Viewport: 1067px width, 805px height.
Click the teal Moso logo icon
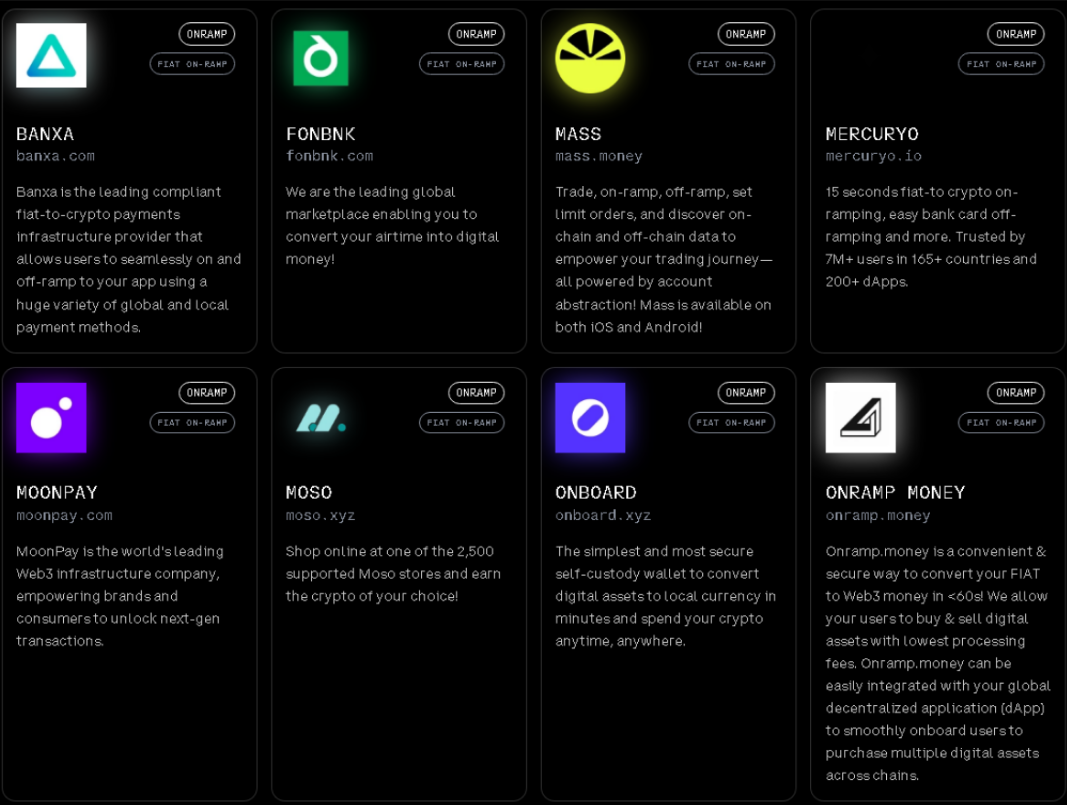pos(321,418)
